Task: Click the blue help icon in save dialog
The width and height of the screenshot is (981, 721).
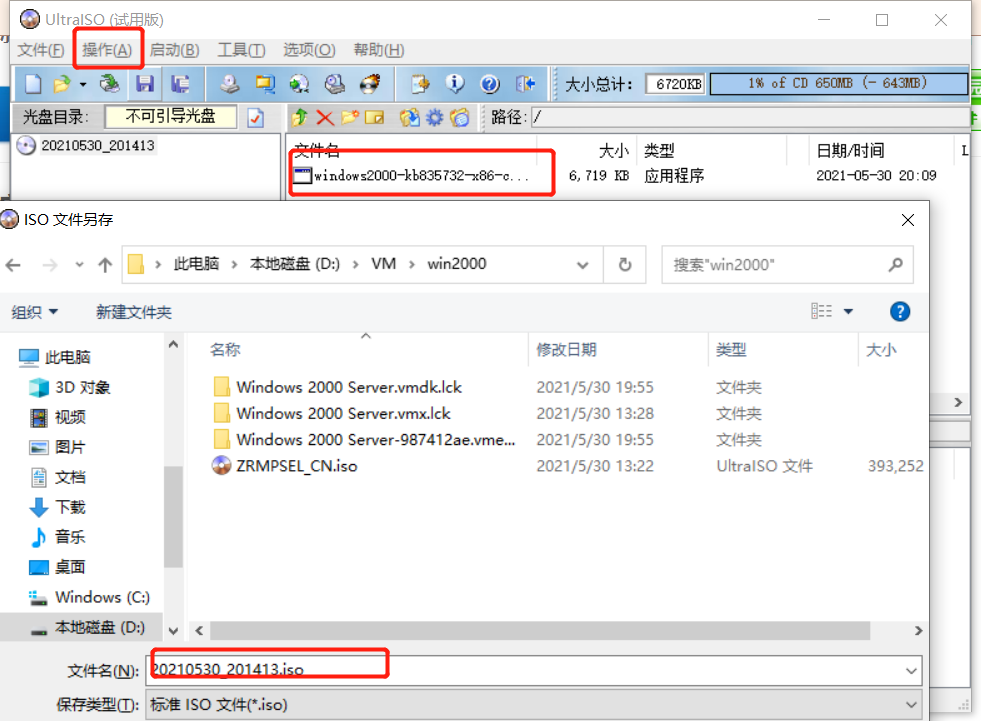Action: point(900,311)
